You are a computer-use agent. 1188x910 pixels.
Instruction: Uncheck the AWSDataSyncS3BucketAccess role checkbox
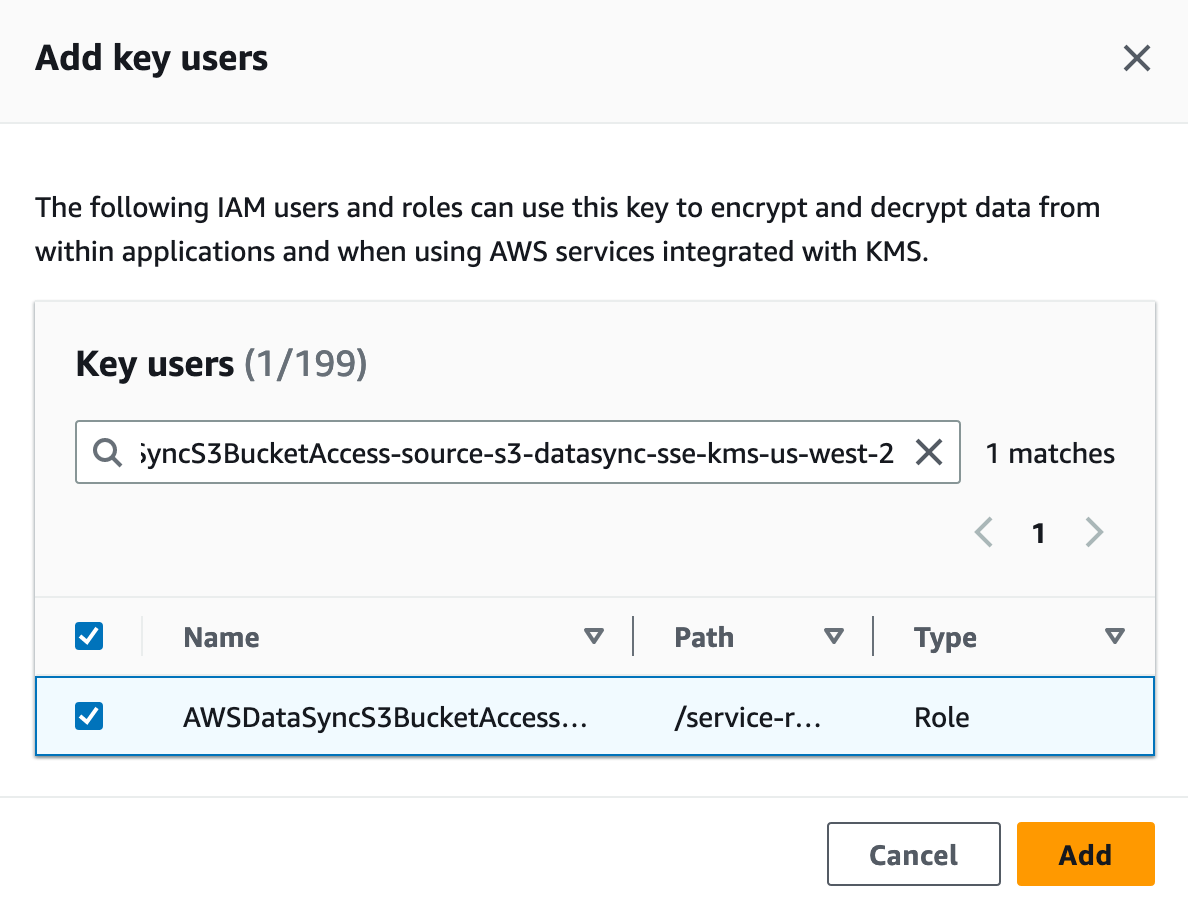coord(88,716)
